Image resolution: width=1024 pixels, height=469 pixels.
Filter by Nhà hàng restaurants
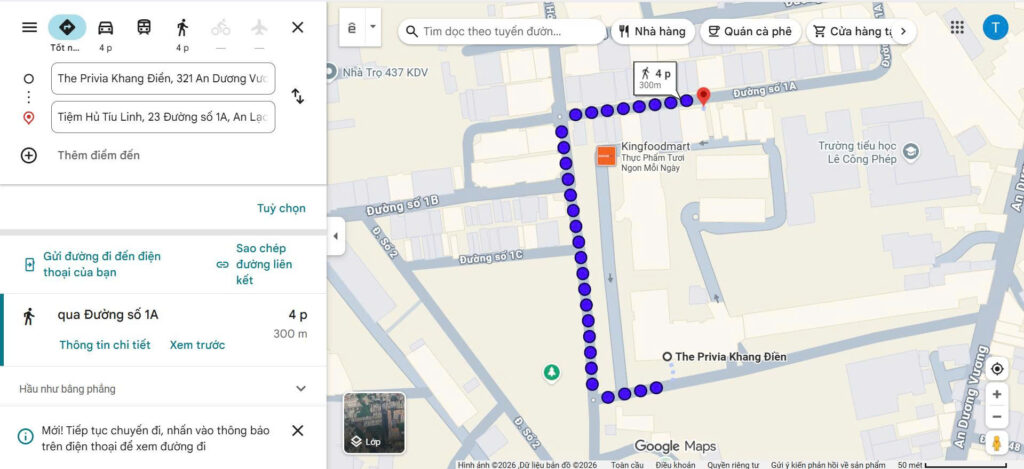click(652, 31)
